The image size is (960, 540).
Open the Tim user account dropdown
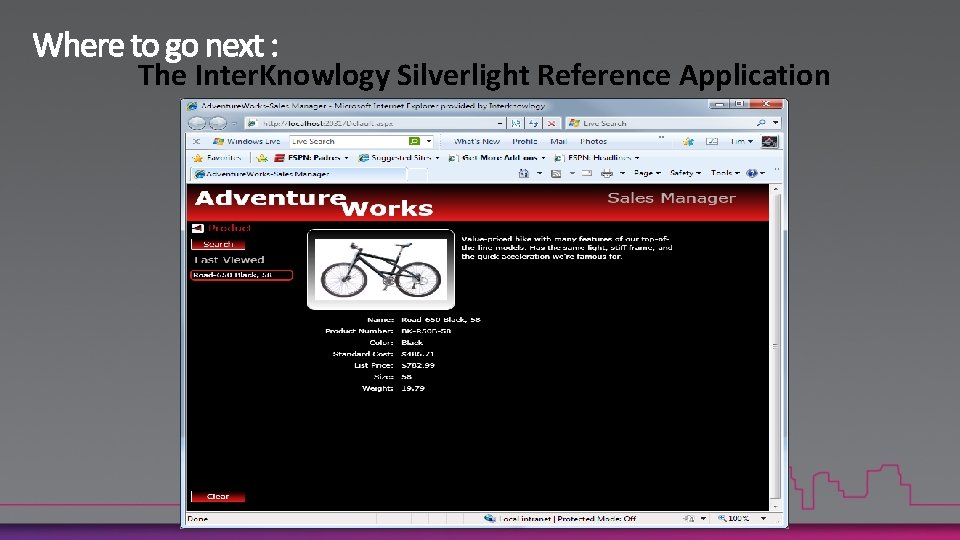741,141
